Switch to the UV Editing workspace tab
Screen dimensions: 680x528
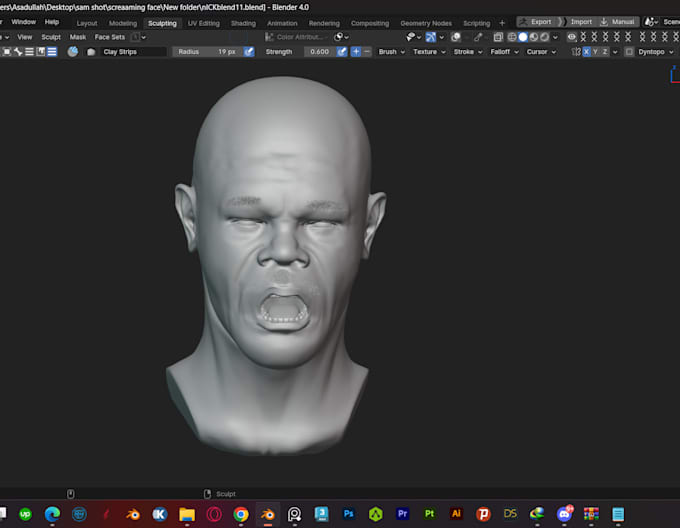pos(203,23)
